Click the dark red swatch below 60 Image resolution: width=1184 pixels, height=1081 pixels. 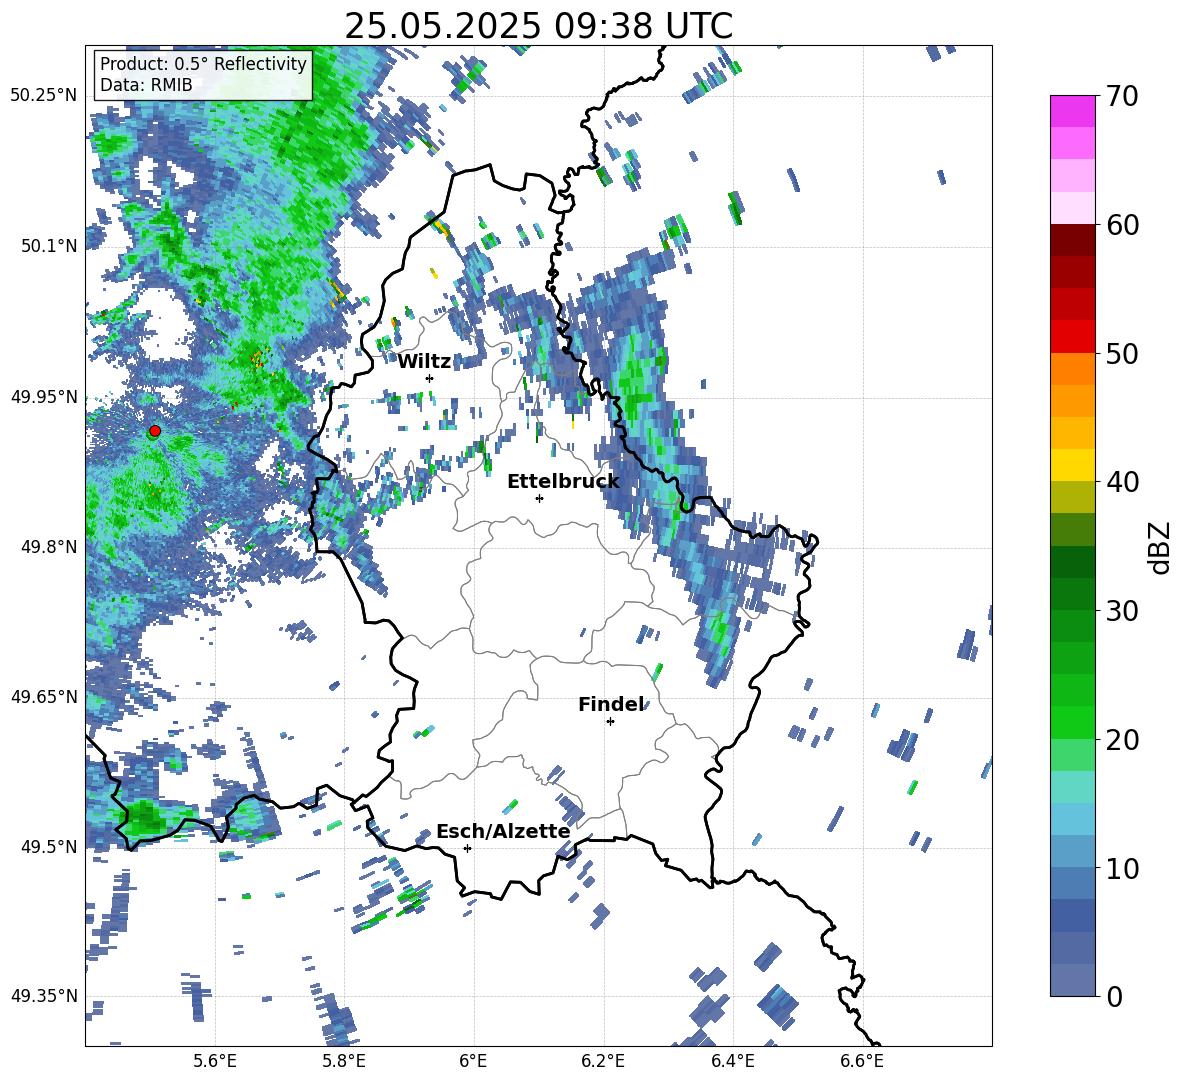pos(1072,240)
